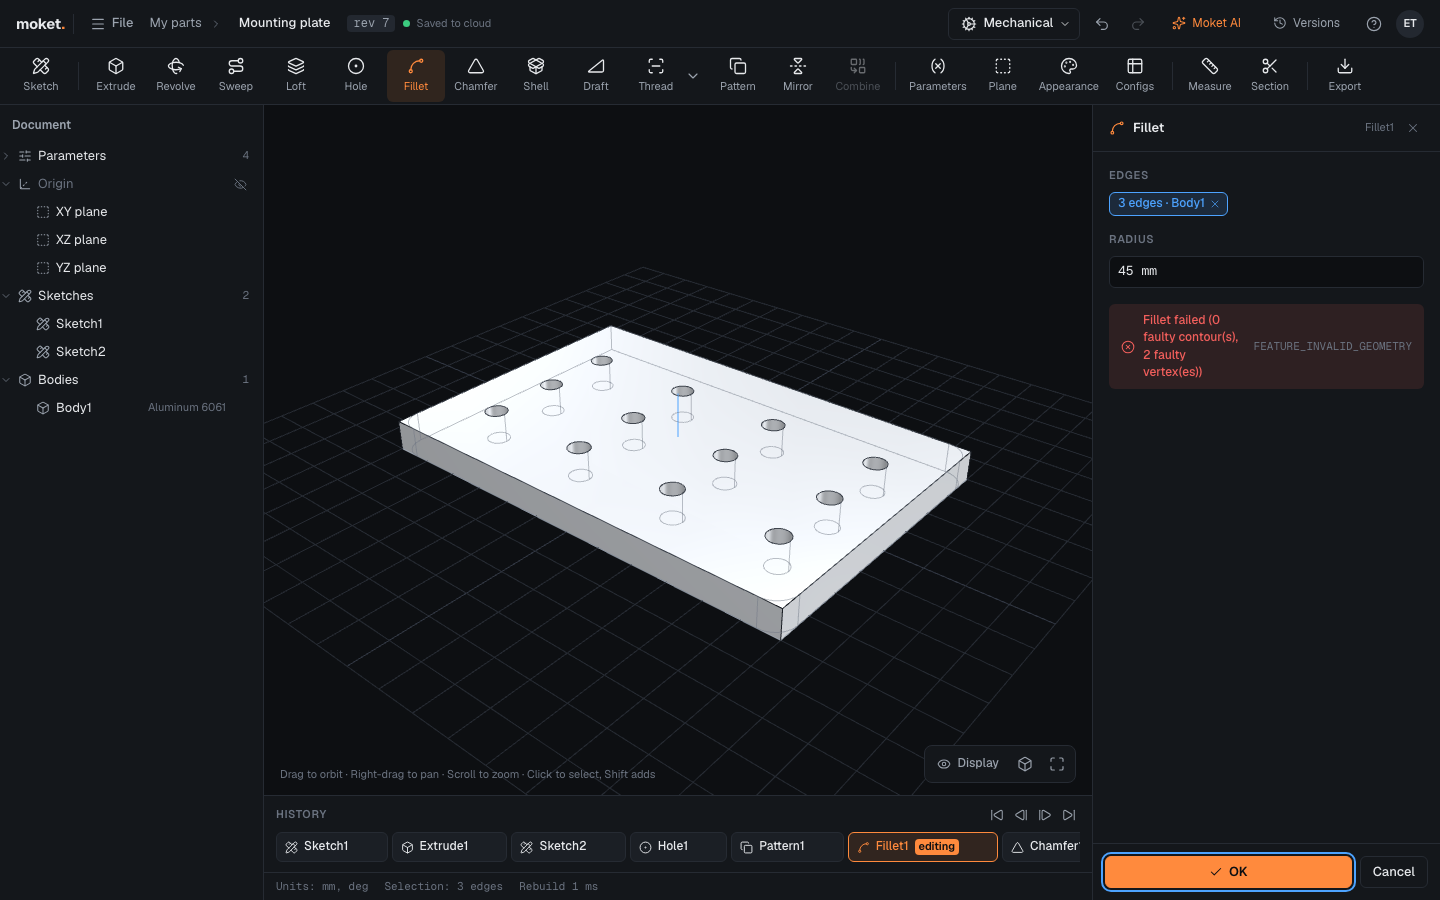
Task: Choose the Draft tool
Action: point(596,75)
